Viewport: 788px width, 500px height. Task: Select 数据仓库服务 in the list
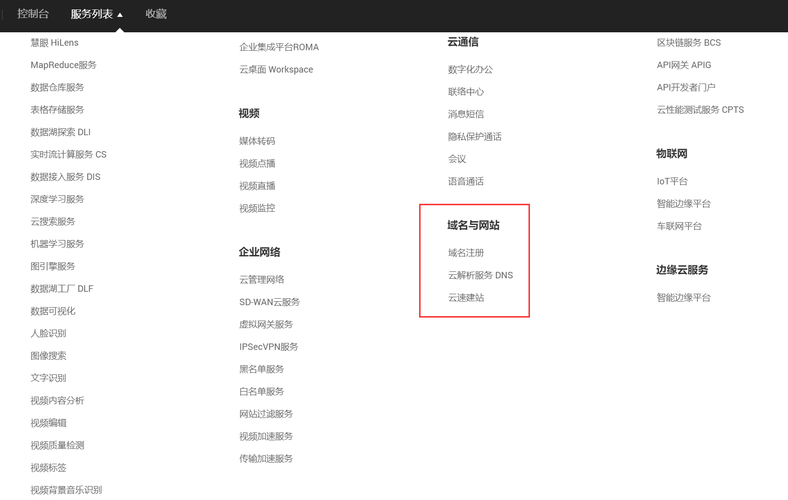(x=57, y=87)
